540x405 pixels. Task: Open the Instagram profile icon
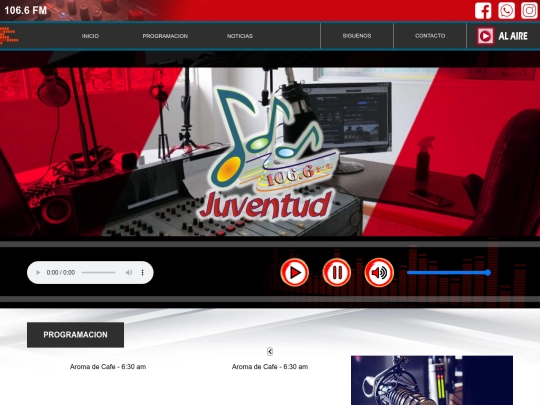click(529, 10)
